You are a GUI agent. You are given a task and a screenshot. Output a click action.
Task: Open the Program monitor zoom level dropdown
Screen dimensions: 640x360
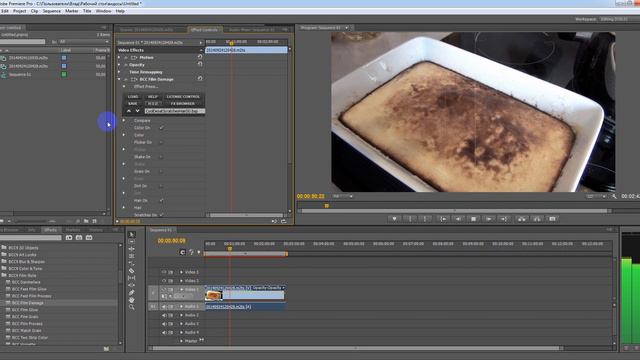tap(342, 196)
